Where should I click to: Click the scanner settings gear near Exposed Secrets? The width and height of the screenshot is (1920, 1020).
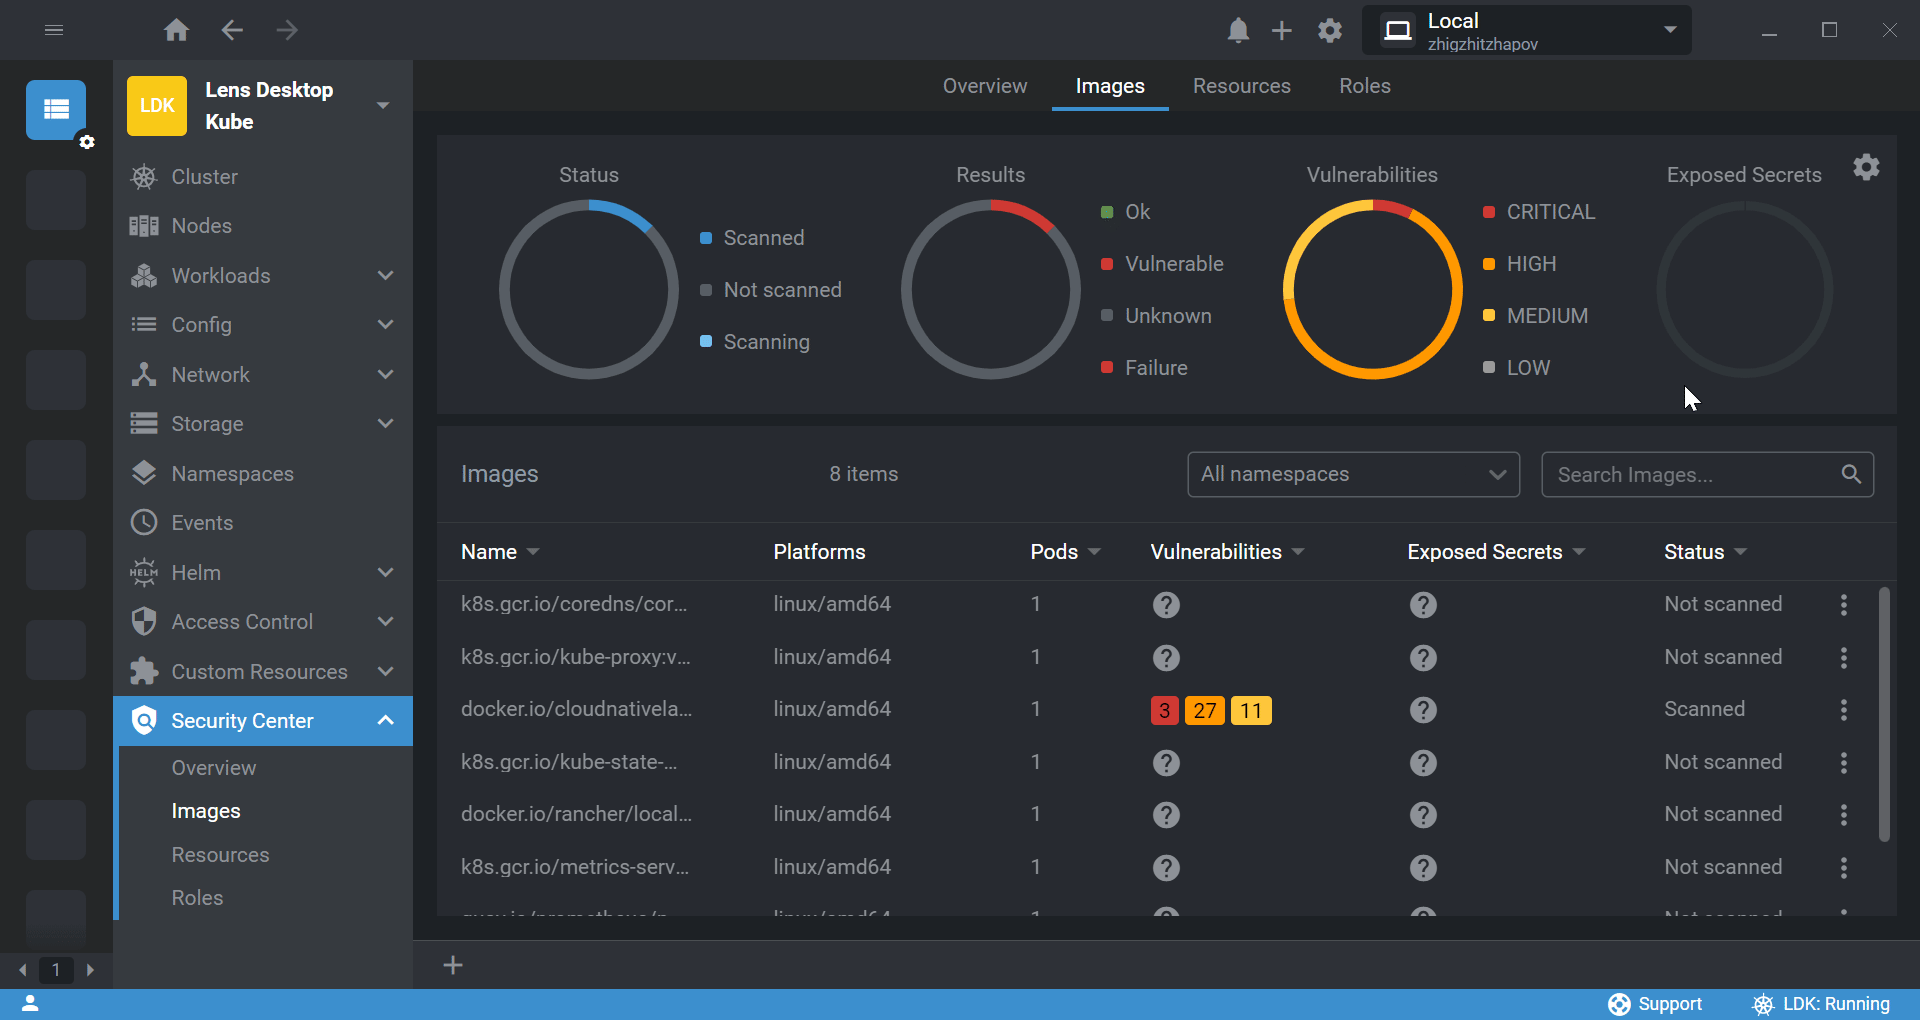(1866, 167)
